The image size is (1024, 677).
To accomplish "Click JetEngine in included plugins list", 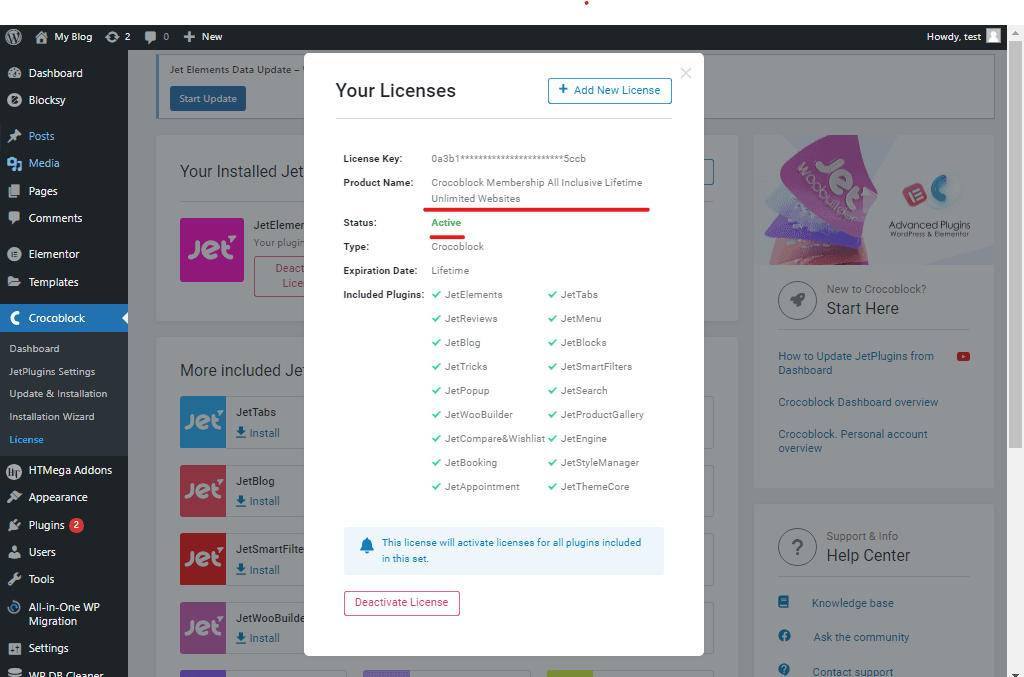I will pos(584,439).
